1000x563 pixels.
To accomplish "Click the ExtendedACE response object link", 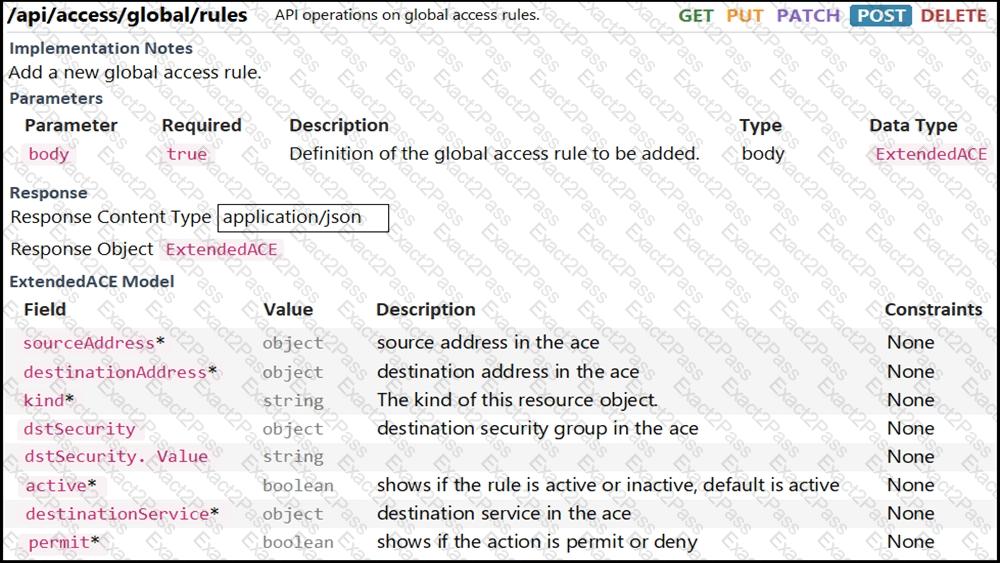I will pos(221,249).
